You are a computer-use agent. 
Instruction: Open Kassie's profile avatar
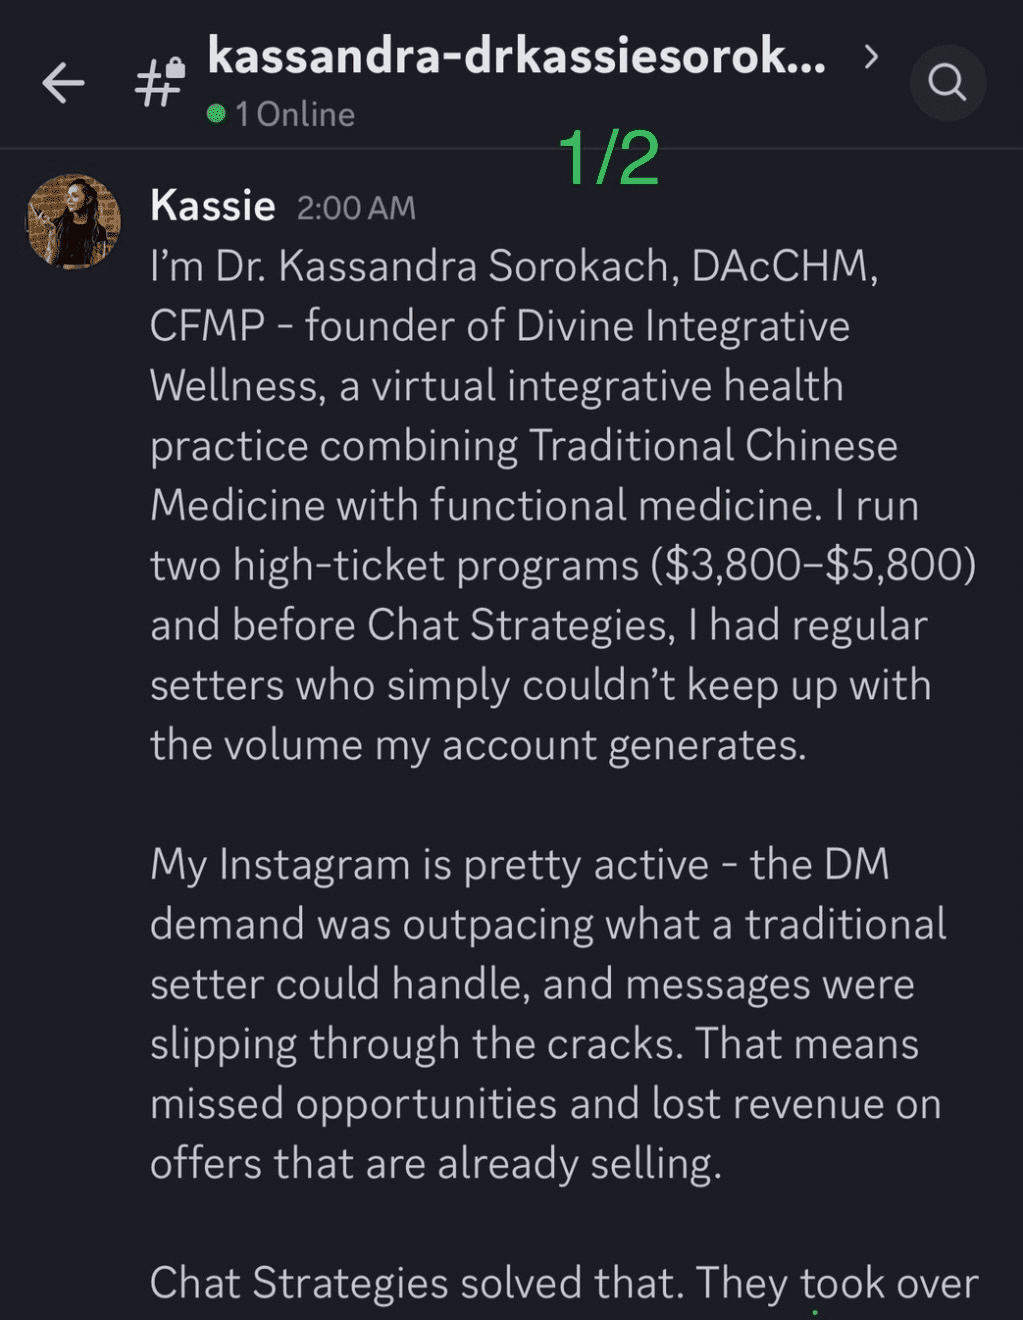click(x=73, y=222)
